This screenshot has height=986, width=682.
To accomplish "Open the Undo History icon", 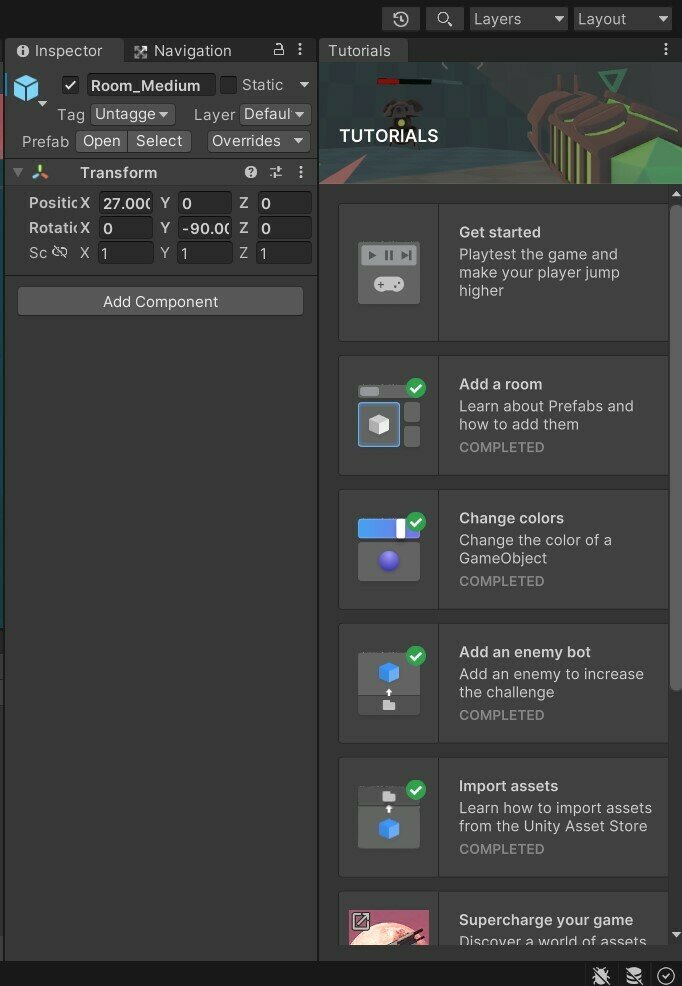I will tap(400, 19).
